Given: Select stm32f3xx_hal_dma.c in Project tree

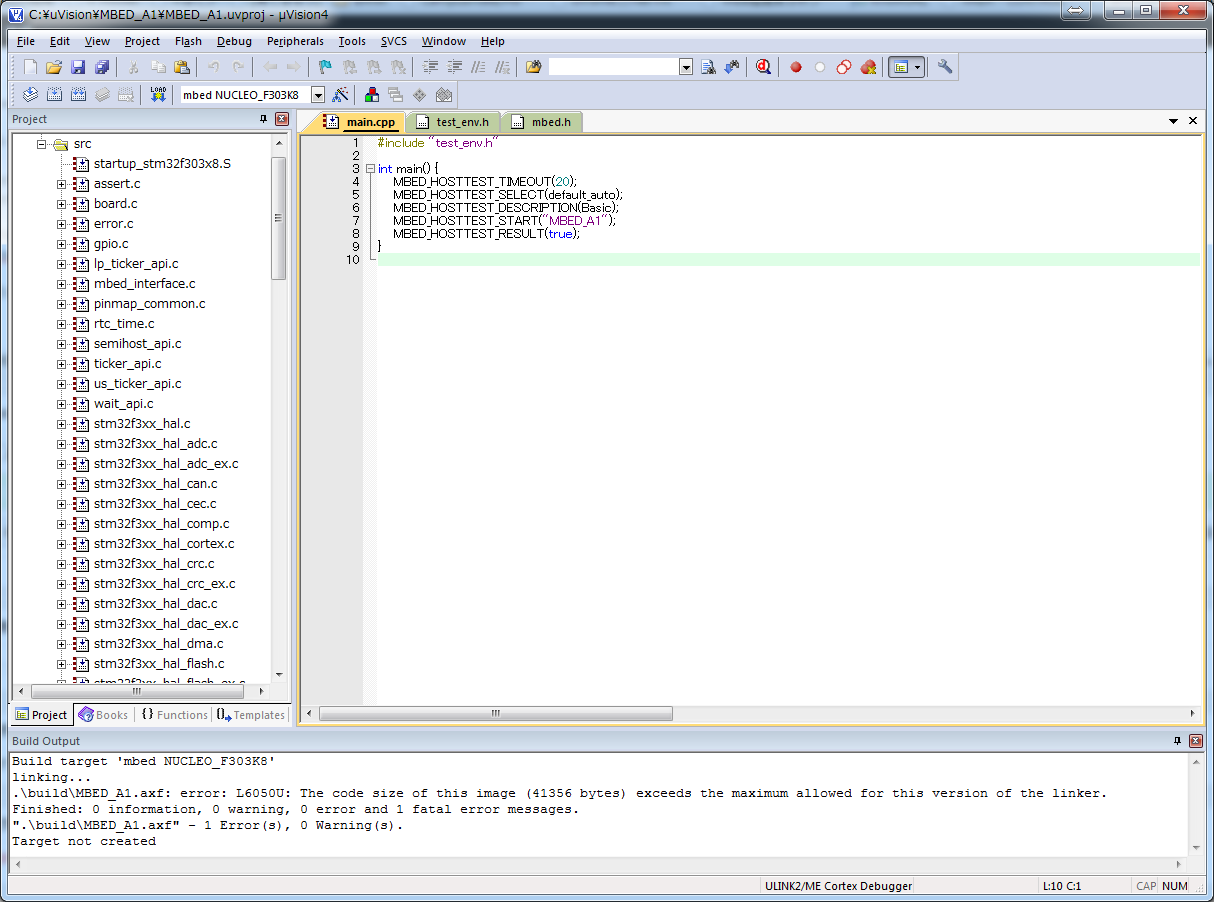Looking at the screenshot, I should 158,644.
